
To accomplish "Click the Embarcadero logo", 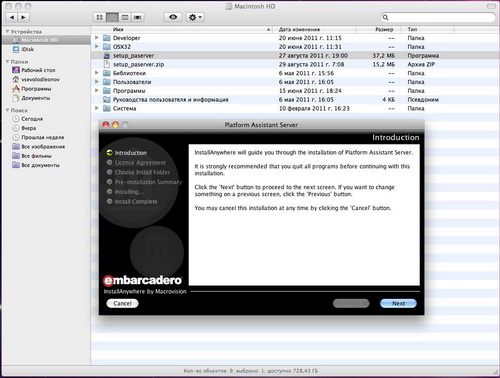I will [143, 281].
